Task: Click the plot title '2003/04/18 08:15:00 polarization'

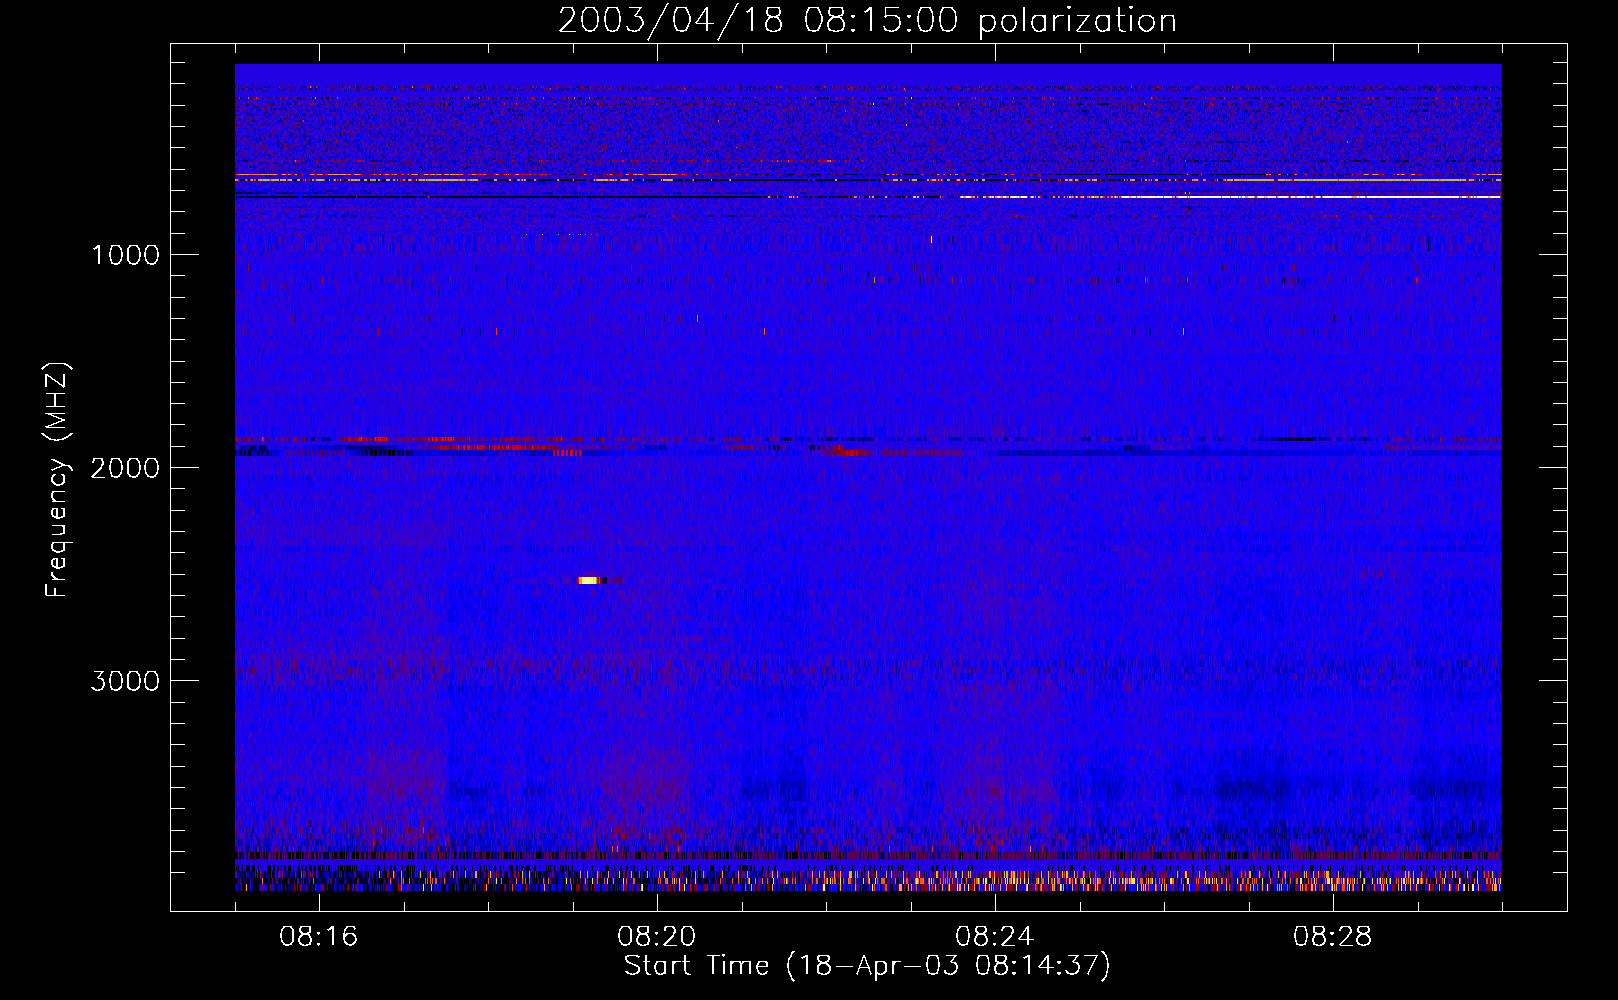Action: (867, 21)
